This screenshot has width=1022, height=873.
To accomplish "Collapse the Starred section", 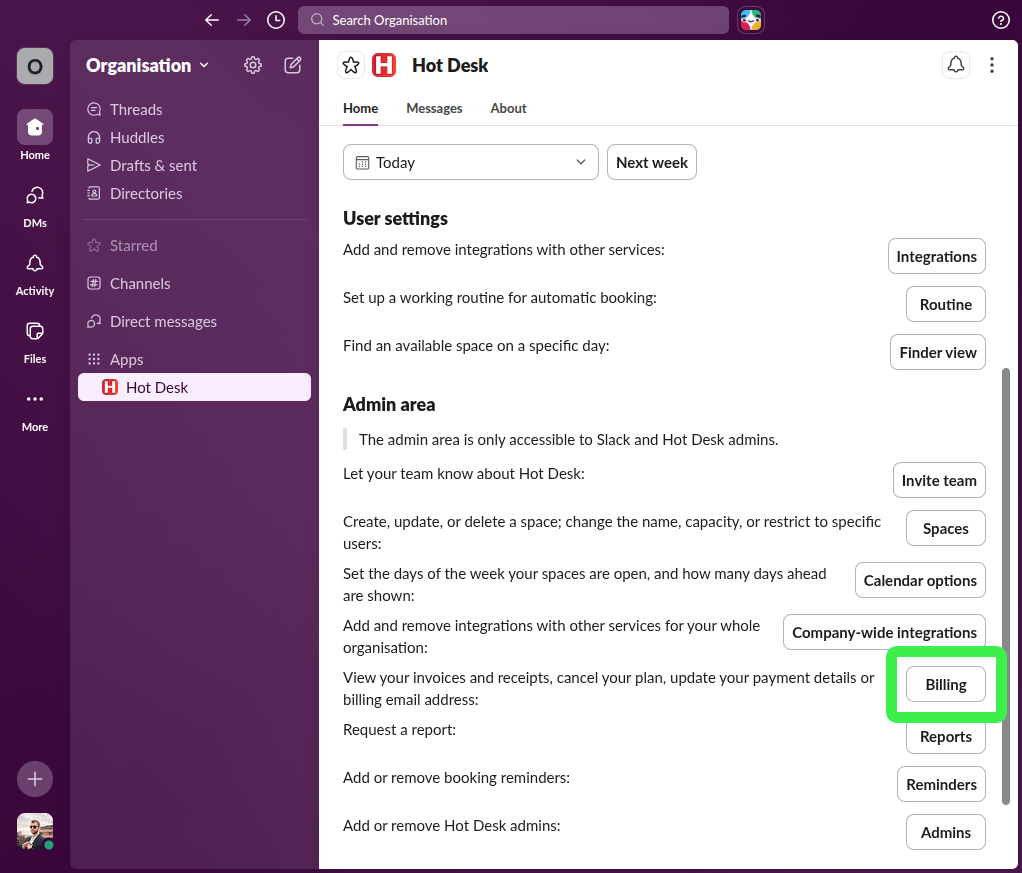I will pos(131,245).
